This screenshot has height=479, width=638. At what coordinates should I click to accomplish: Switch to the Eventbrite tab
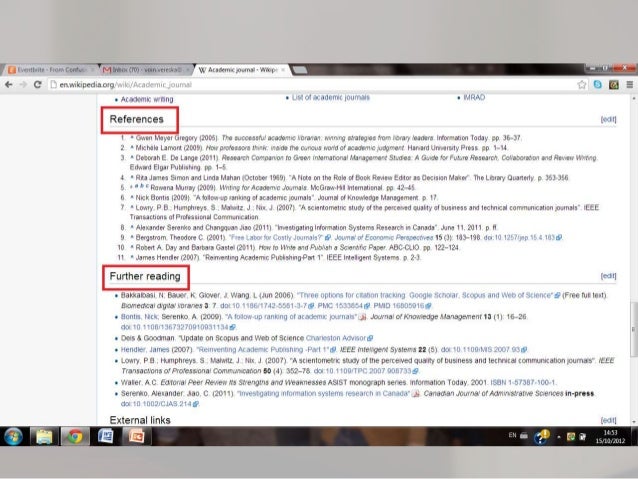(x=51, y=70)
